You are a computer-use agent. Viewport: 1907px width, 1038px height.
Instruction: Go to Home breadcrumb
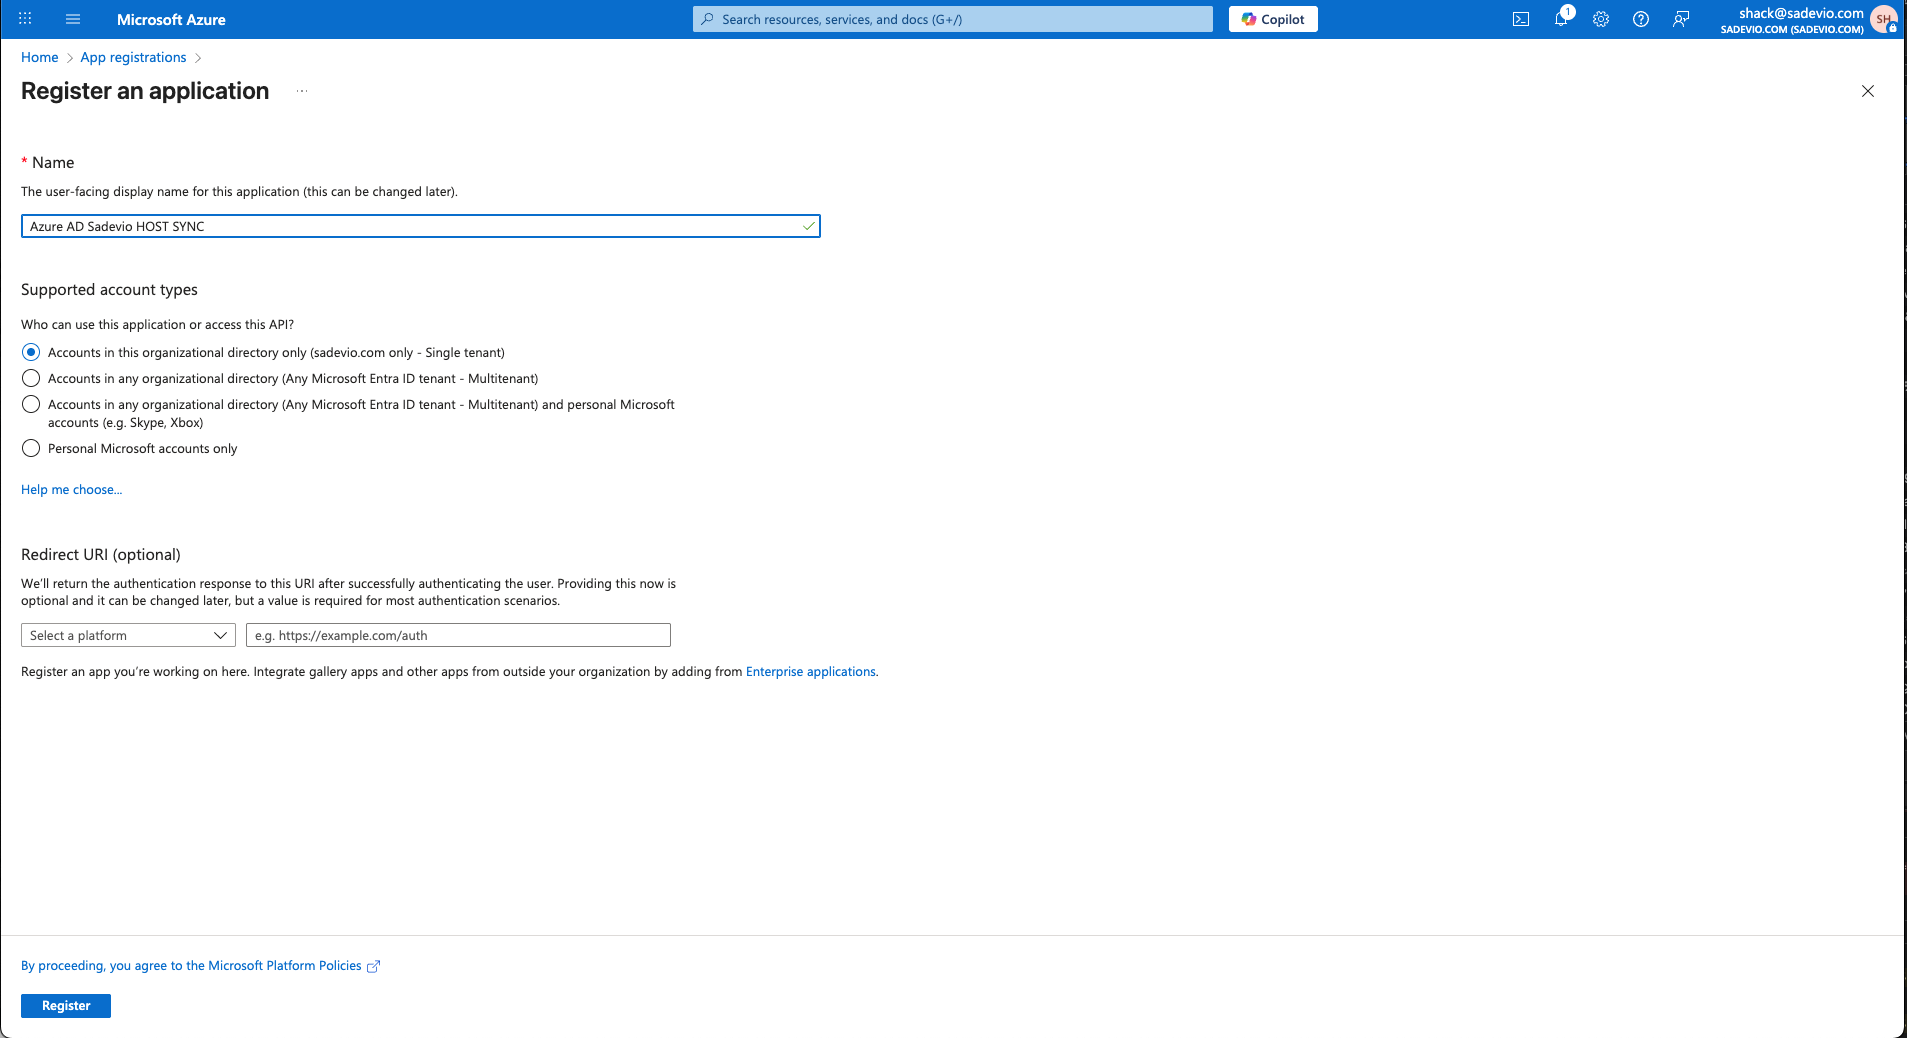40,57
